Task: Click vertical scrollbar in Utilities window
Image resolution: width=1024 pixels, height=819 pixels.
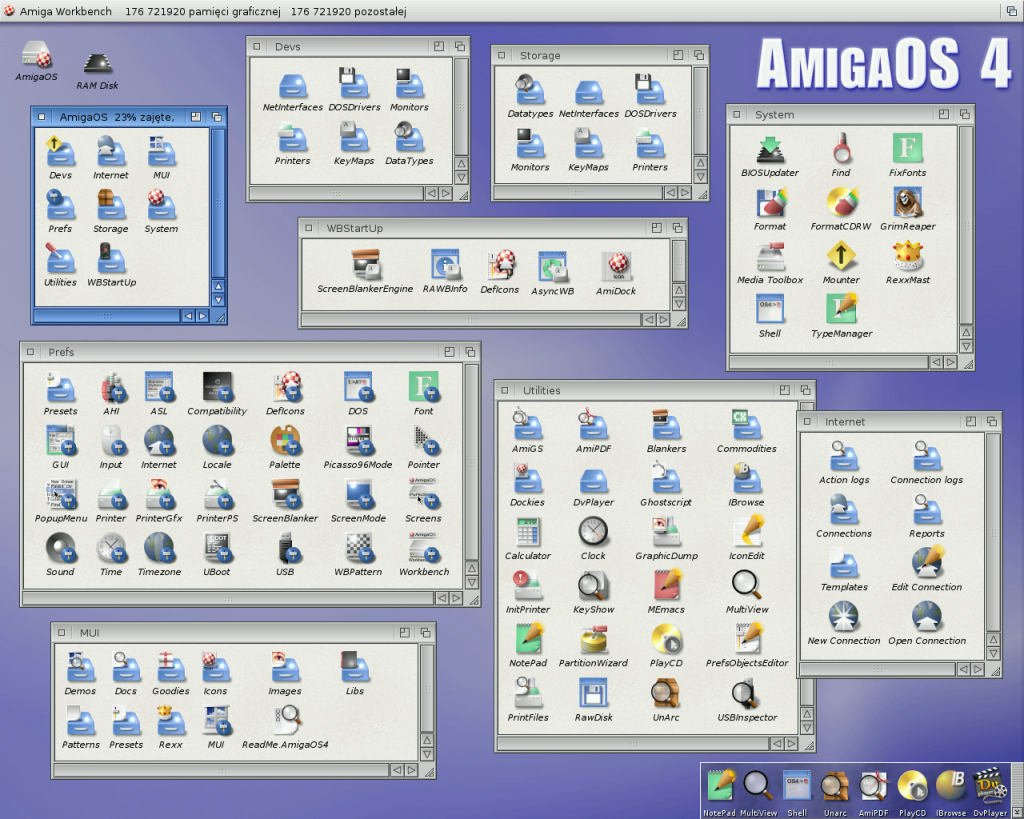Action: pos(807,692)
